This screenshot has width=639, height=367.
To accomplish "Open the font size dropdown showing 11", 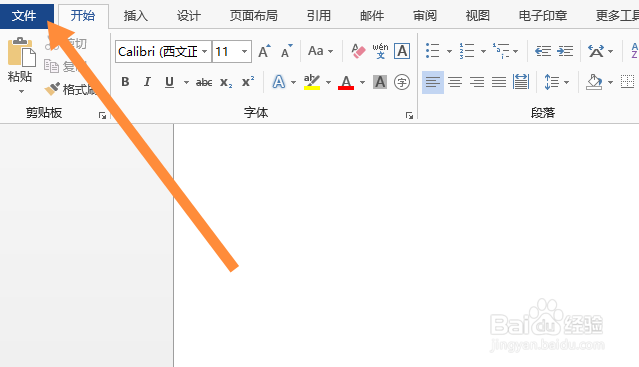I will [x=244, y=51].
